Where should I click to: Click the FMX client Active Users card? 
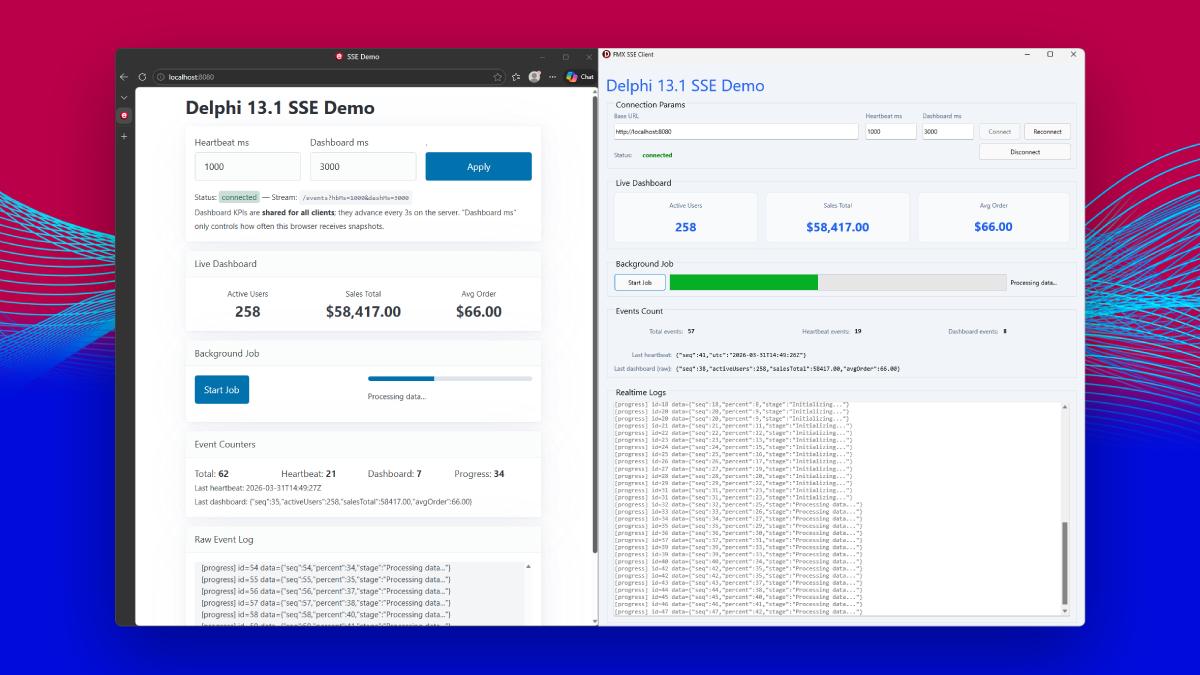click(x=686, y=217)
